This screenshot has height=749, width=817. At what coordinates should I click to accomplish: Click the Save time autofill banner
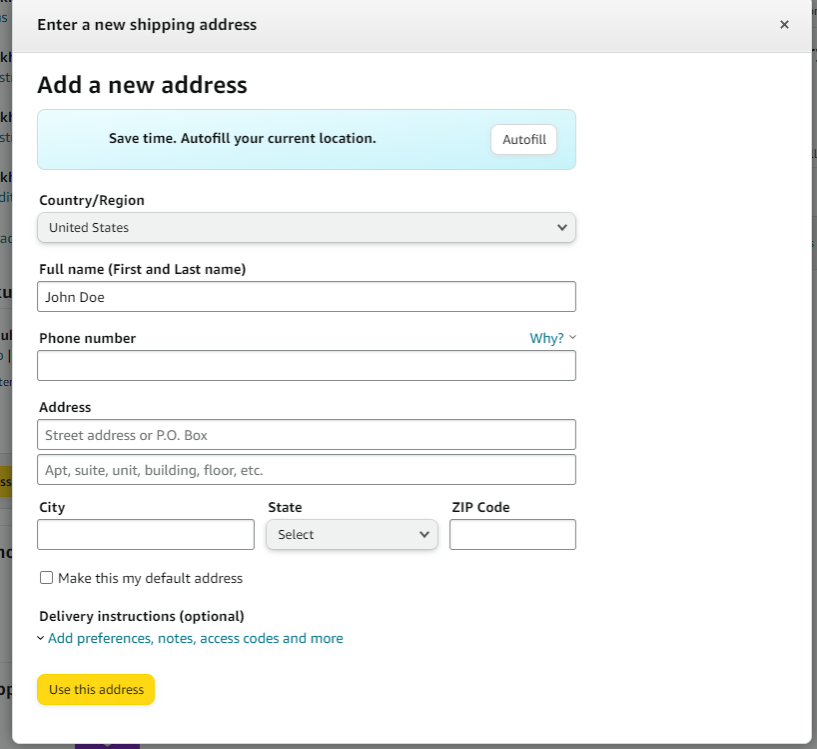click(x=306, y=139)
